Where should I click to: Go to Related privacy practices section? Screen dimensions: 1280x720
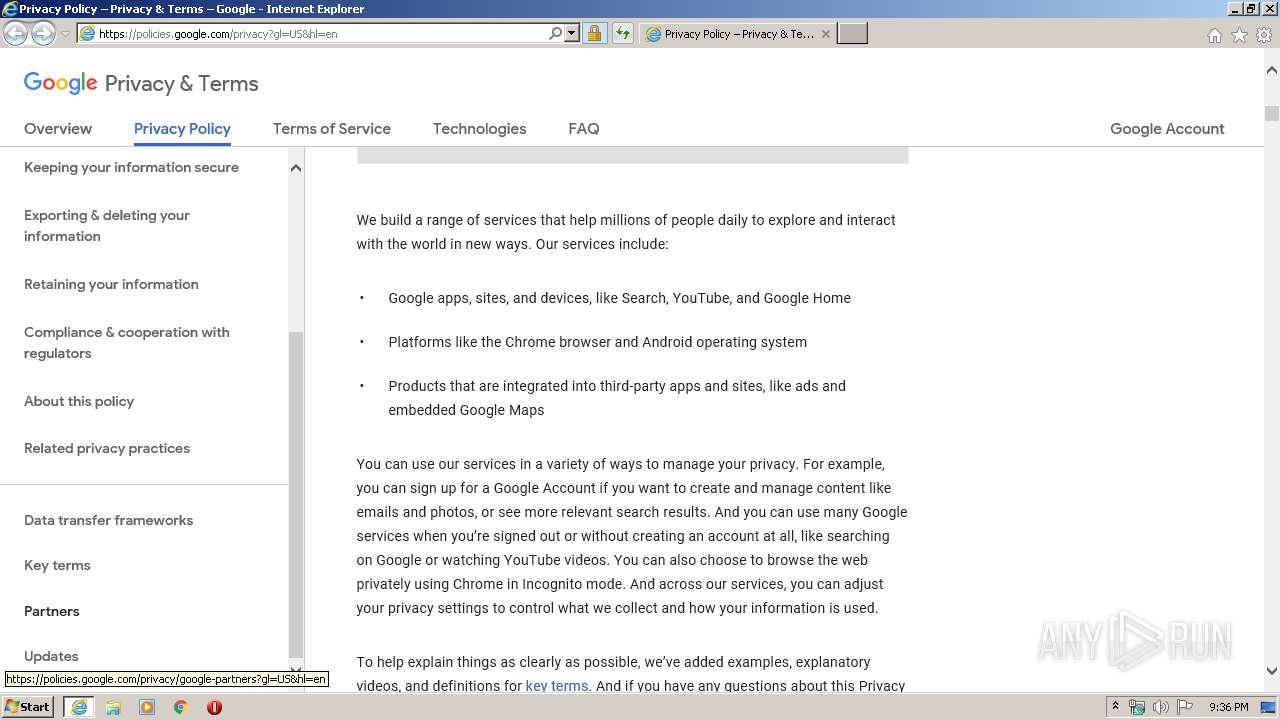point(107,448)
